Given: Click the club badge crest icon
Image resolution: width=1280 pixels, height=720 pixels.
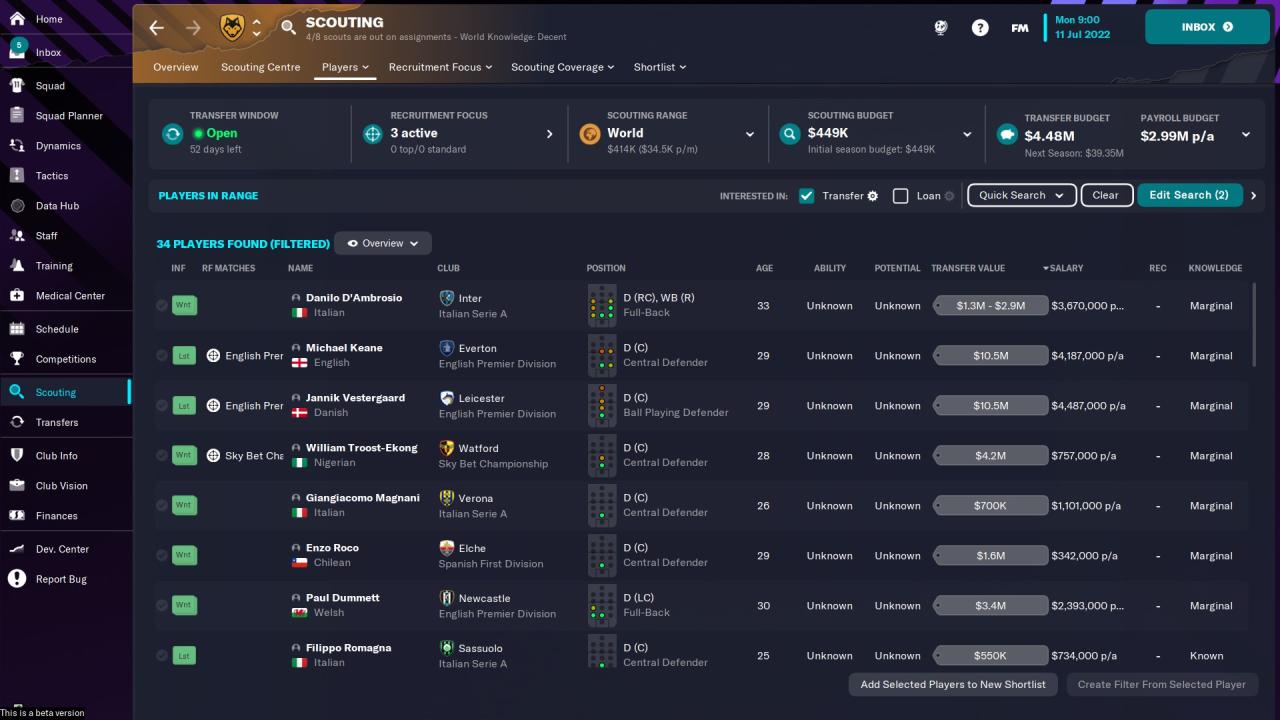Looking at the screenshot, I should click(232, 28).
